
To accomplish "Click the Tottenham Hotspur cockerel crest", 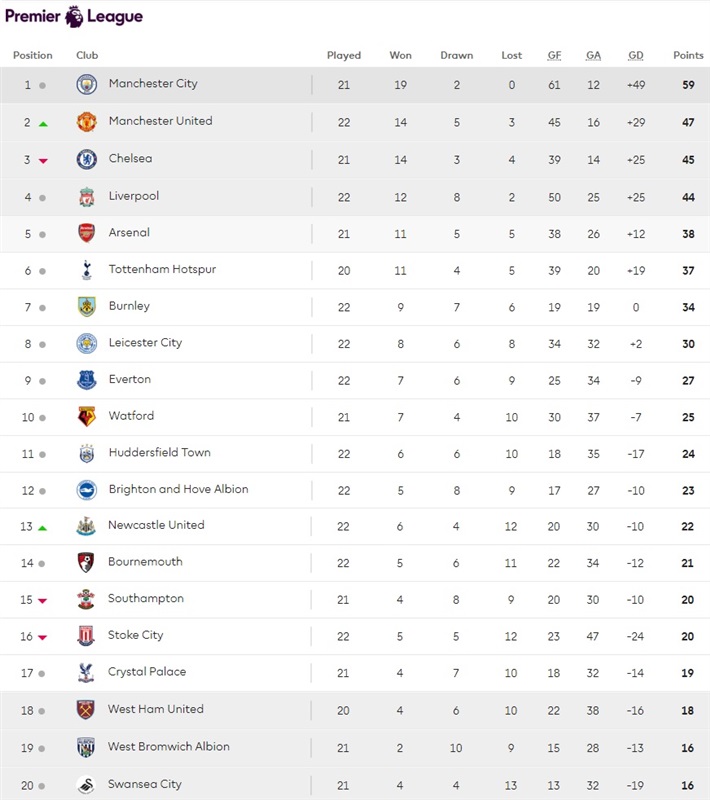I will 87,270.
